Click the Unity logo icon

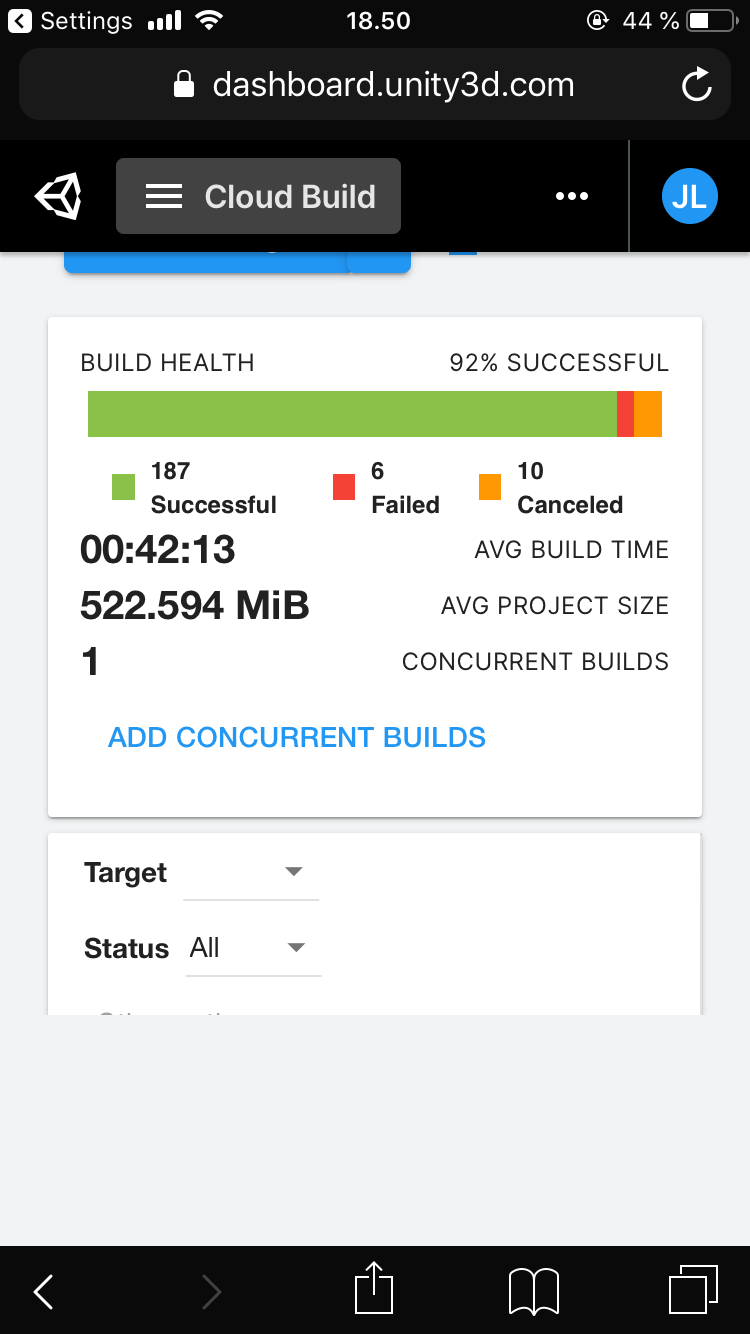tap(59, 196)
